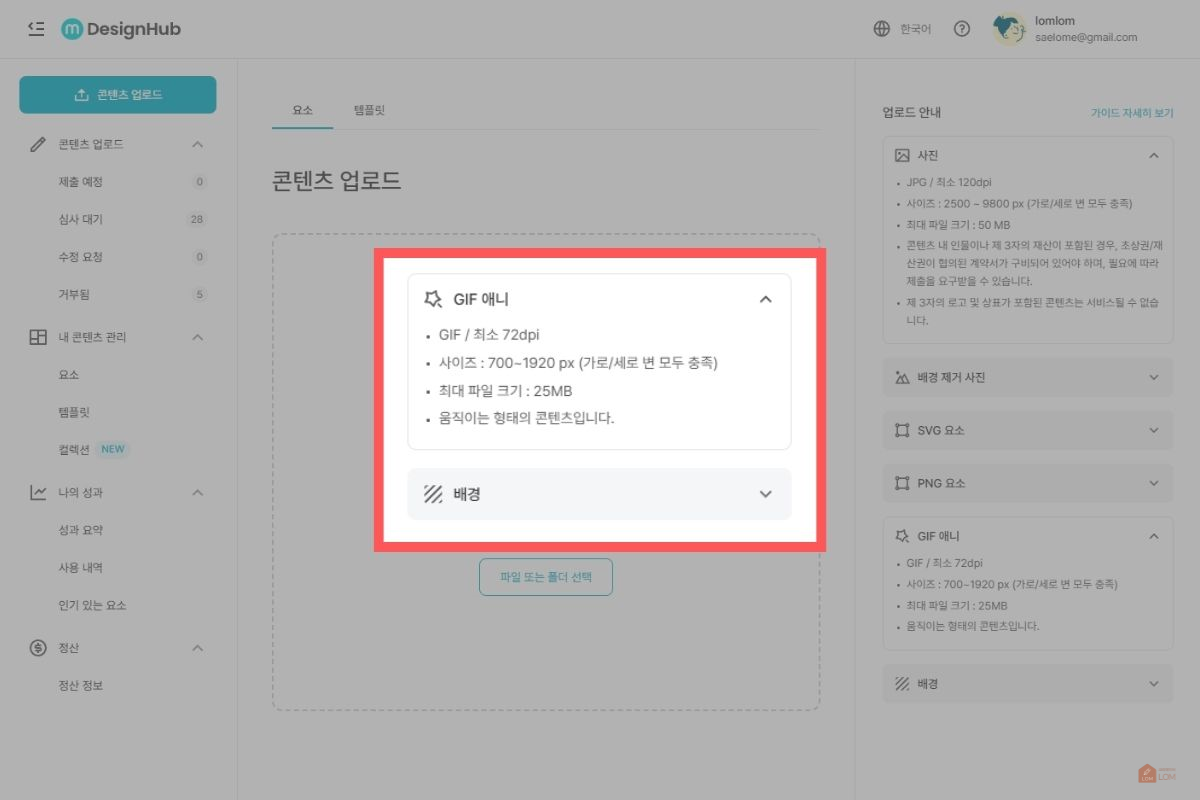This screenshot has width=1200, height=800.
Task: Click the striped 배경 icon in the right panel
Action: coord(901,683)
